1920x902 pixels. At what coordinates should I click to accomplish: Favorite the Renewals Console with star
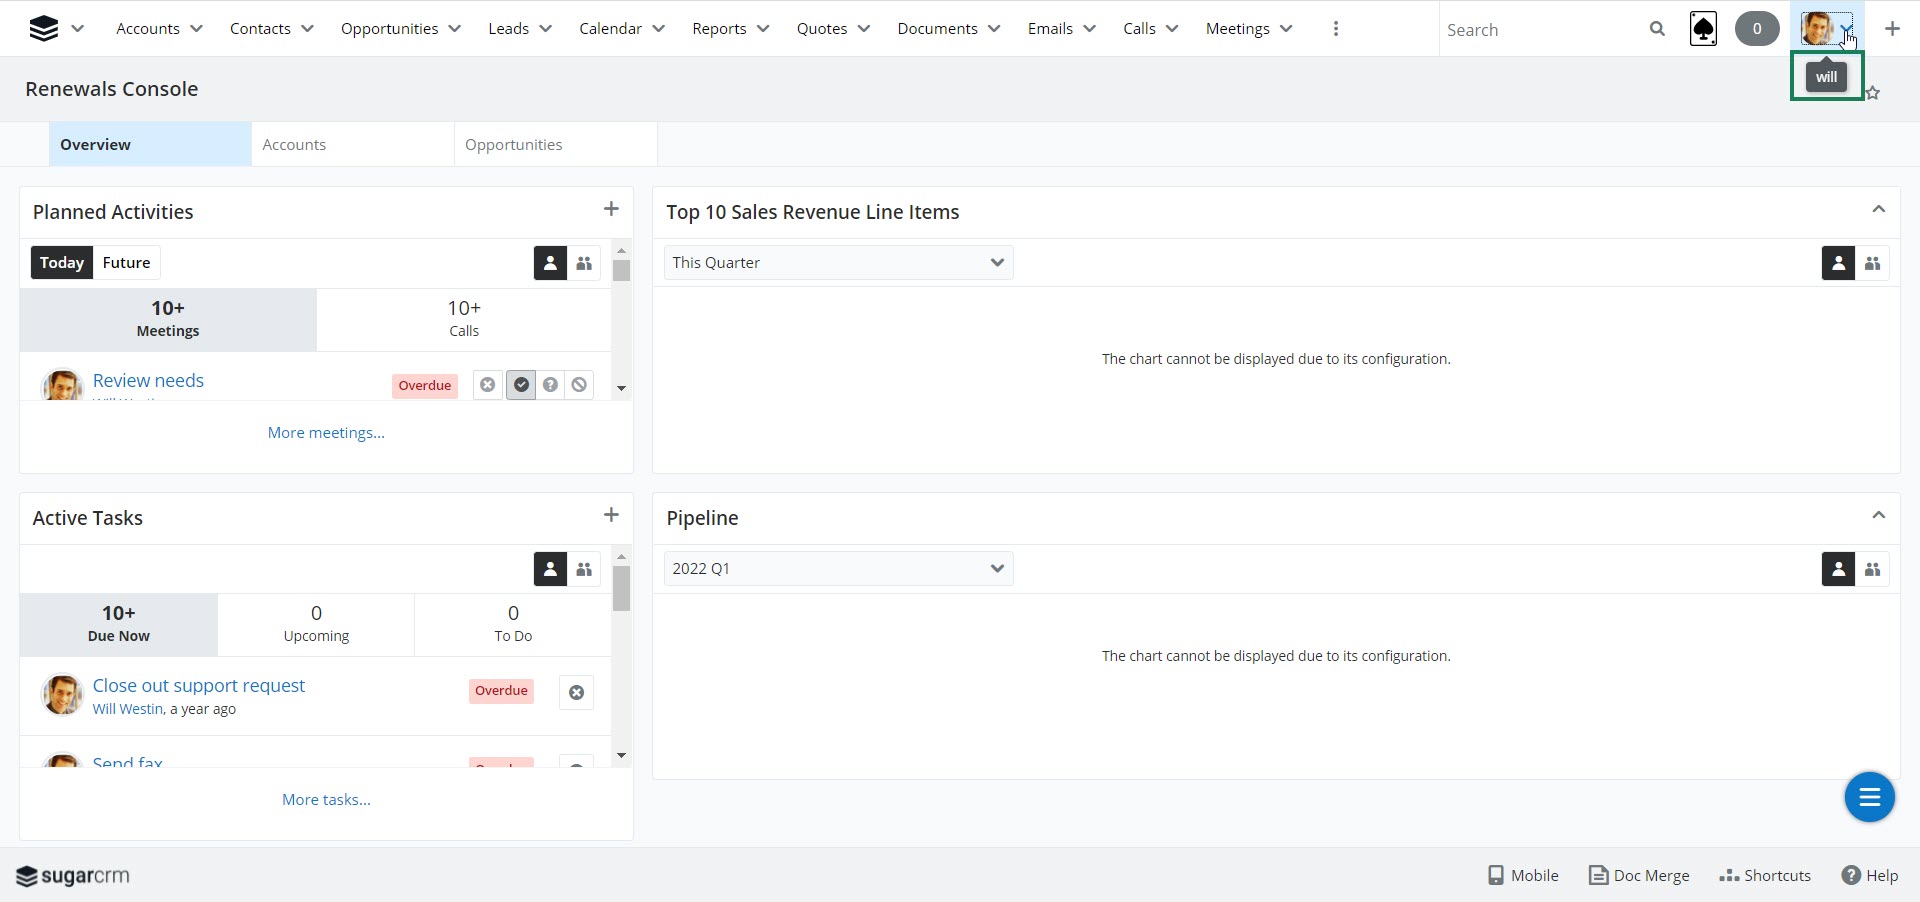(x=1873, y=93)
